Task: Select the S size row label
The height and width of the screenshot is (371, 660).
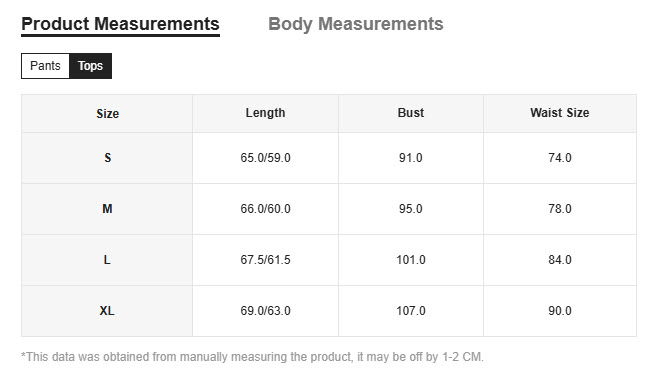Action: (107, 158)
